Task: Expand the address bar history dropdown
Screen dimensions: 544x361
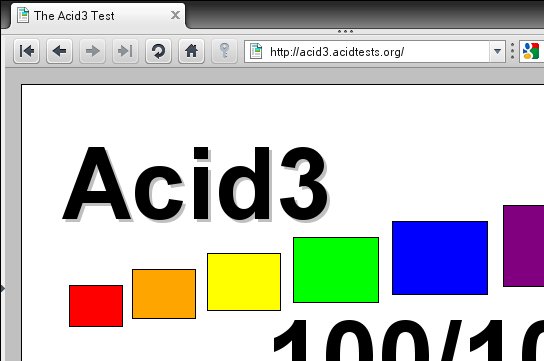Action: tap(497, 51)
